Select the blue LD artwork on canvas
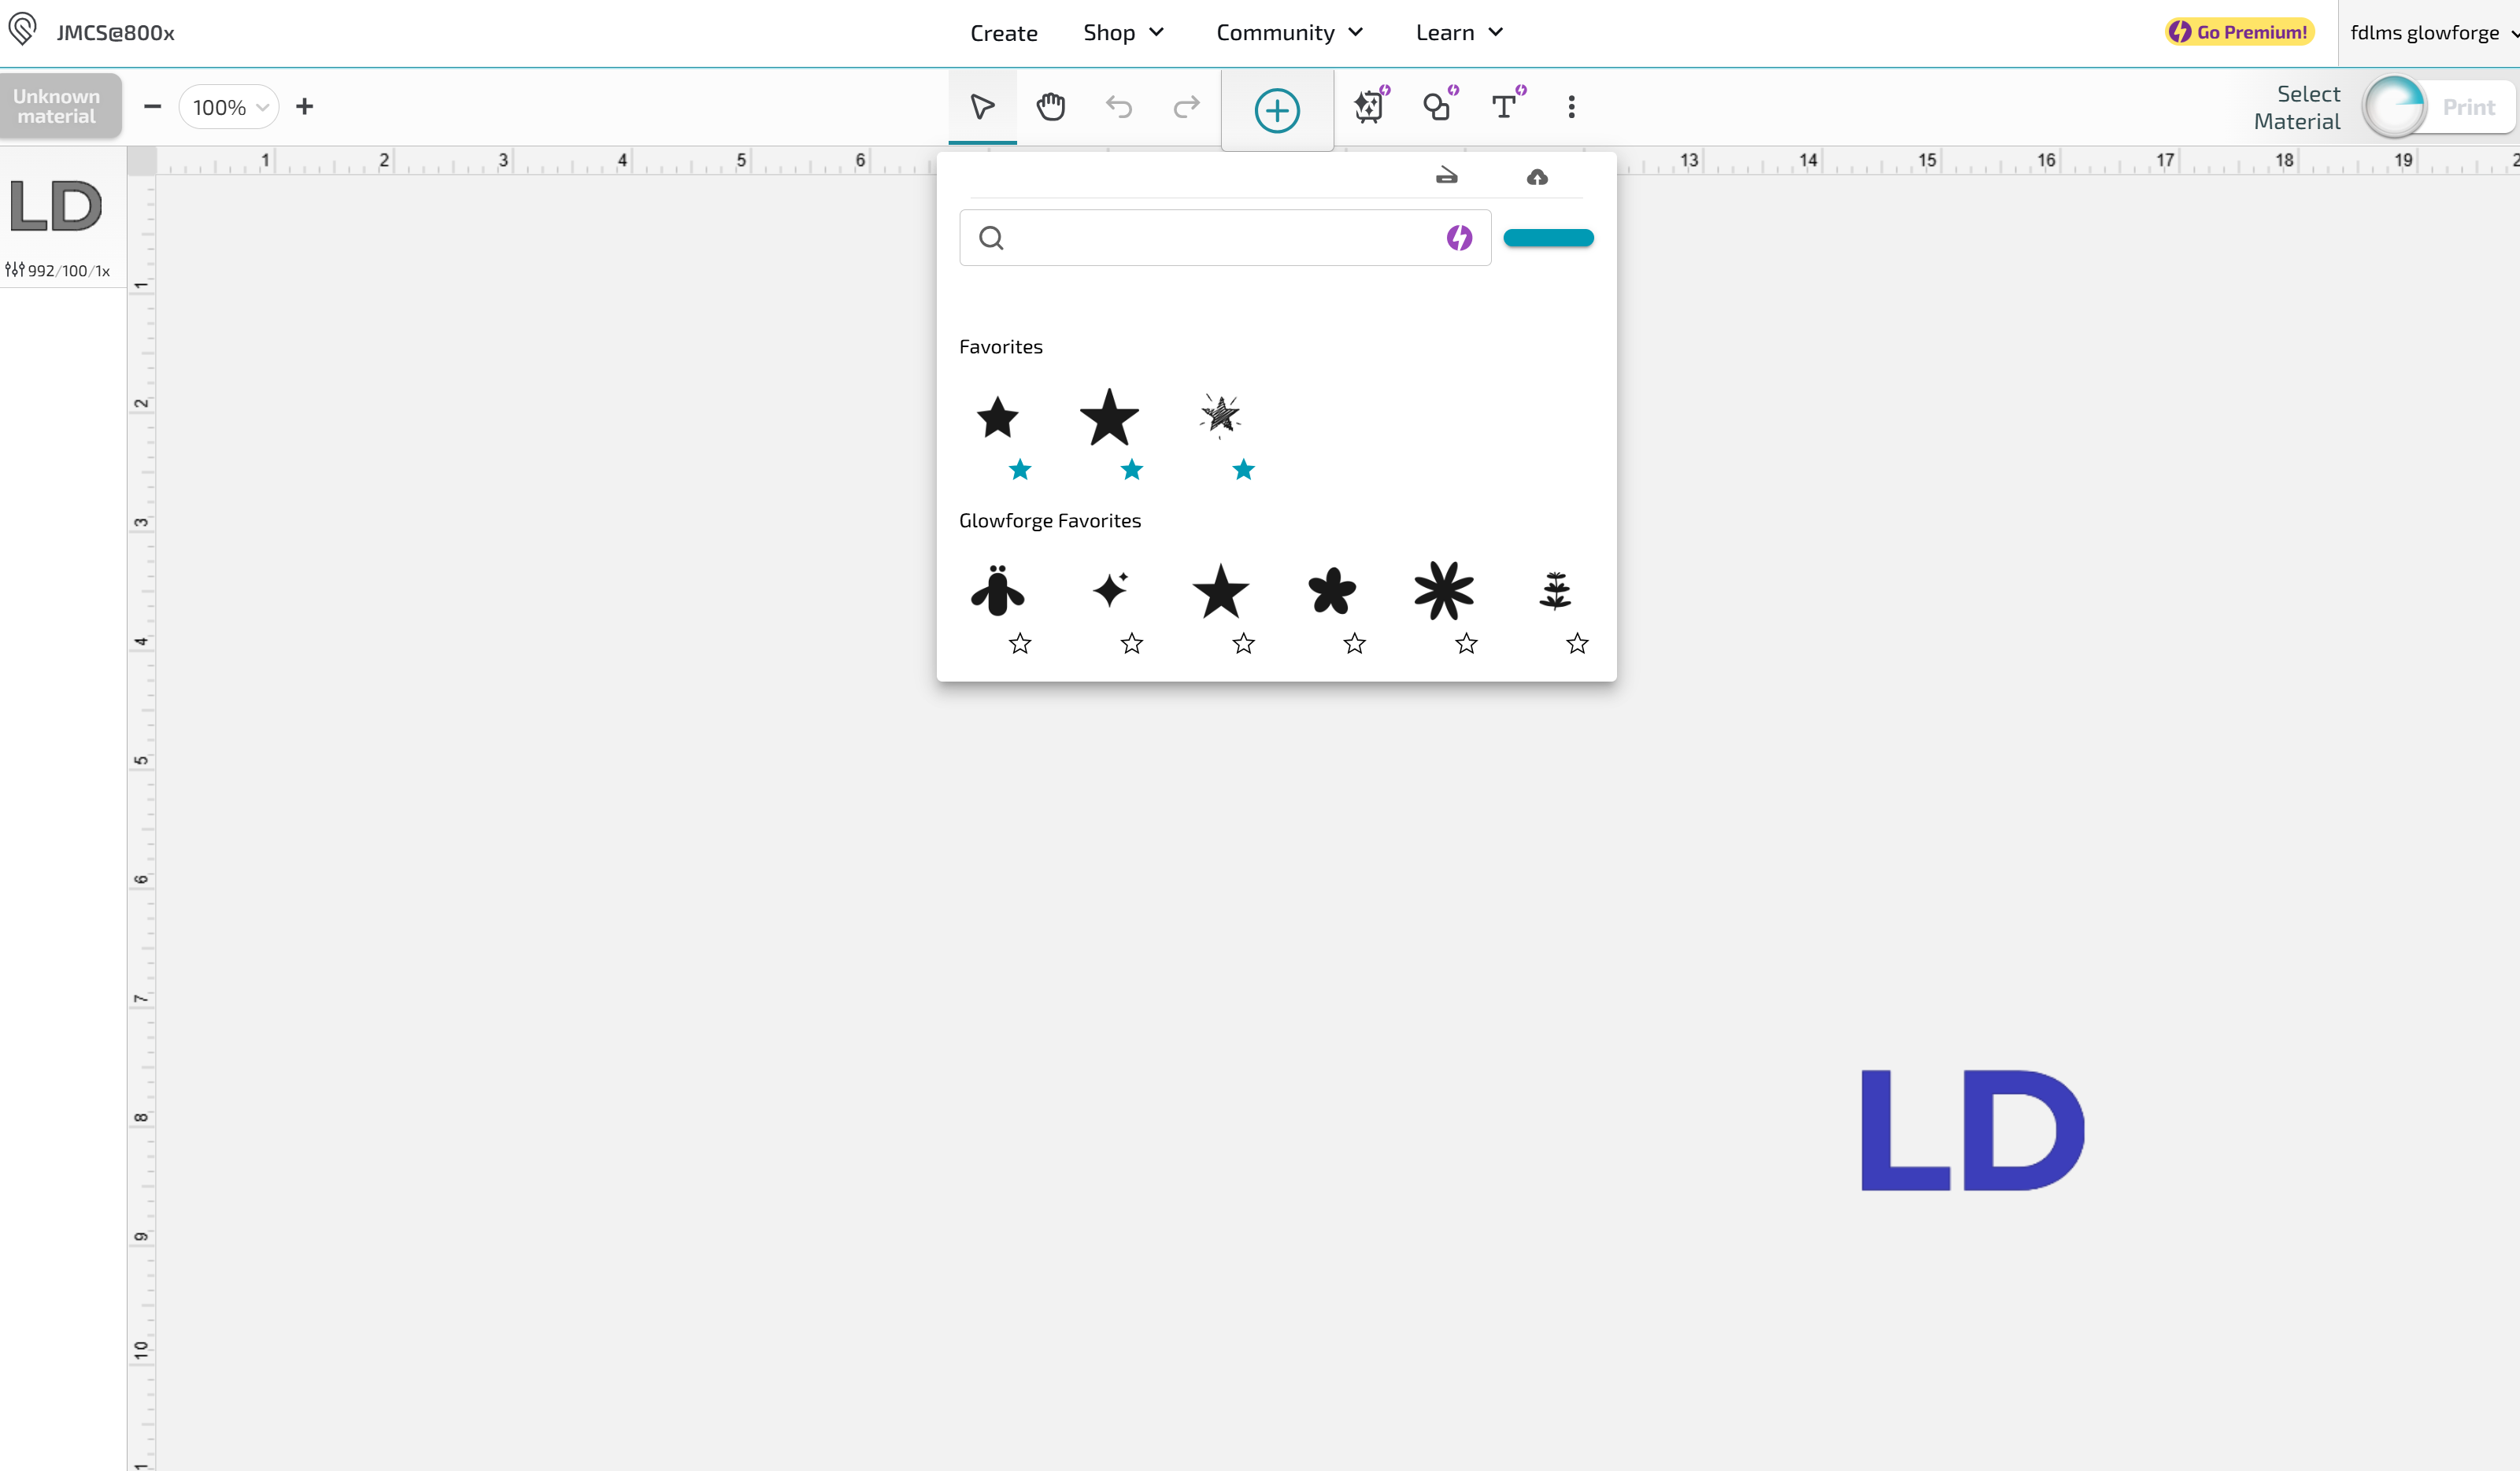Image resolution: width=2520 pixels, height=1471 pixels. (1972, 1130)
